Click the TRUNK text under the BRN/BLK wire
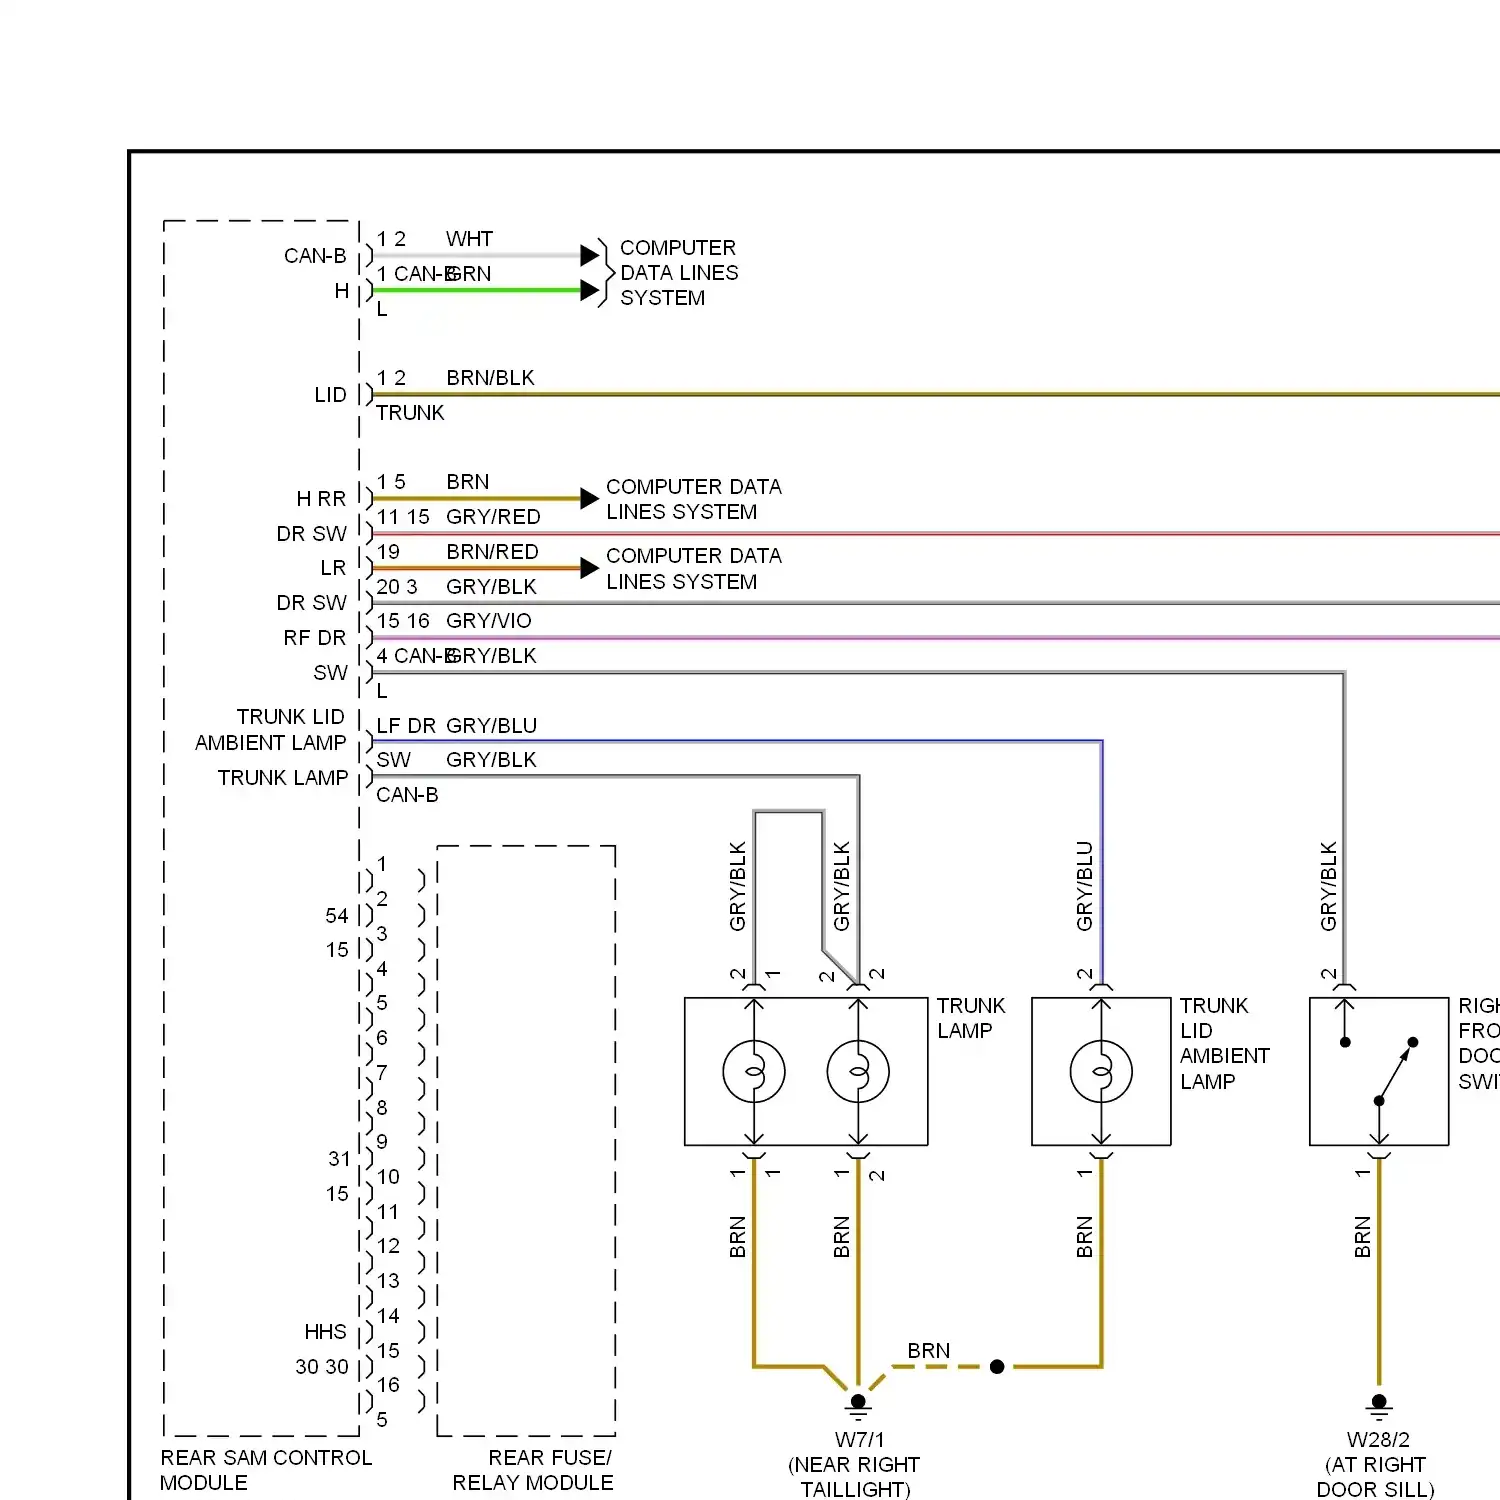1500x1500 pixels. point(410,413)
